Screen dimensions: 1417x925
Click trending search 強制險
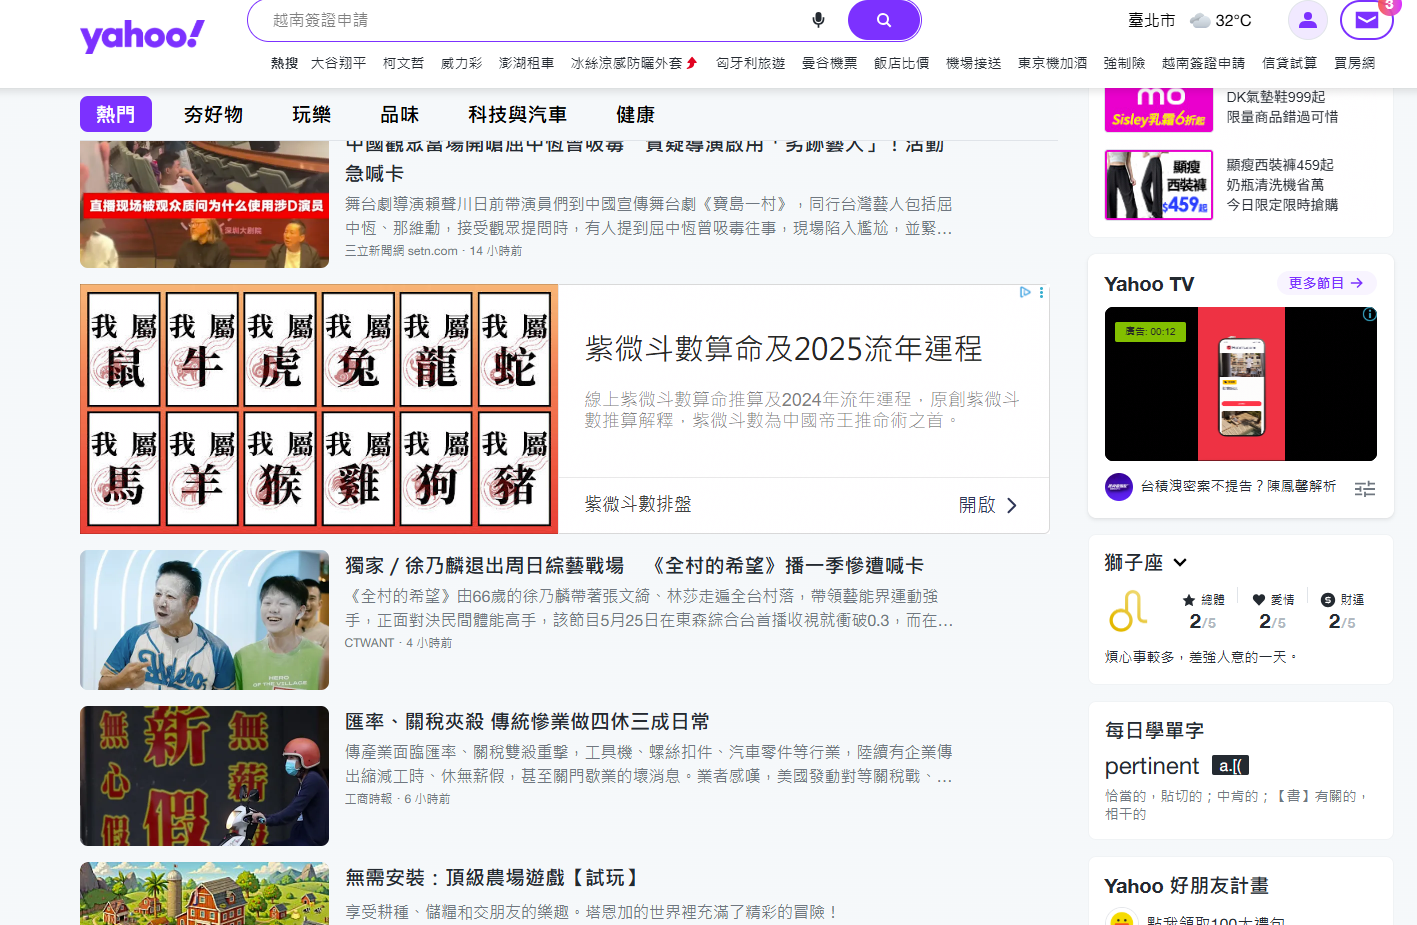point(1124,63)
